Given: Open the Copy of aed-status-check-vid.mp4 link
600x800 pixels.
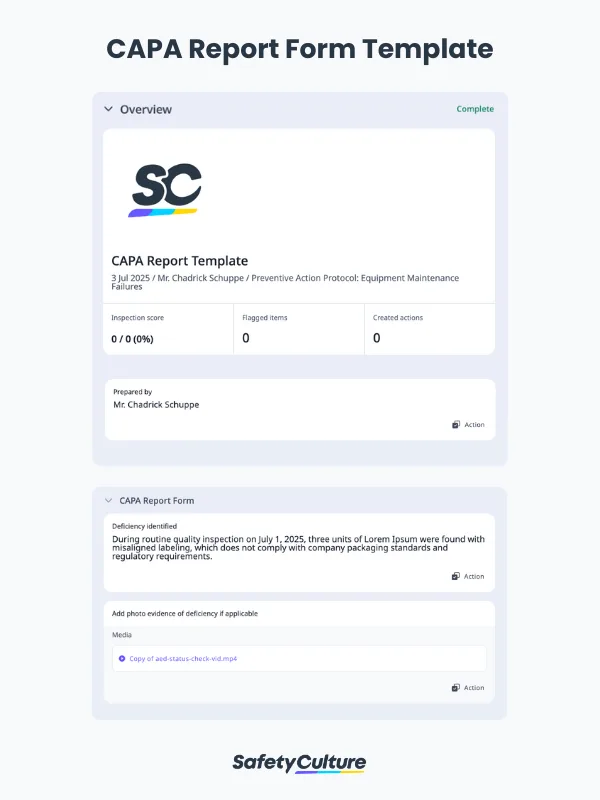Looking at the screenshot, I should [183, 659].
